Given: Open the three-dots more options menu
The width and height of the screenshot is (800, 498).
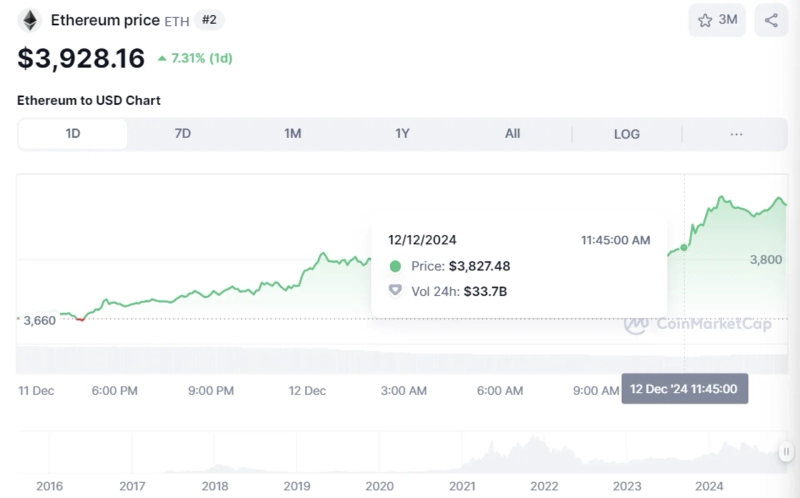Looking at the screenshot, I should pos(737,134).
